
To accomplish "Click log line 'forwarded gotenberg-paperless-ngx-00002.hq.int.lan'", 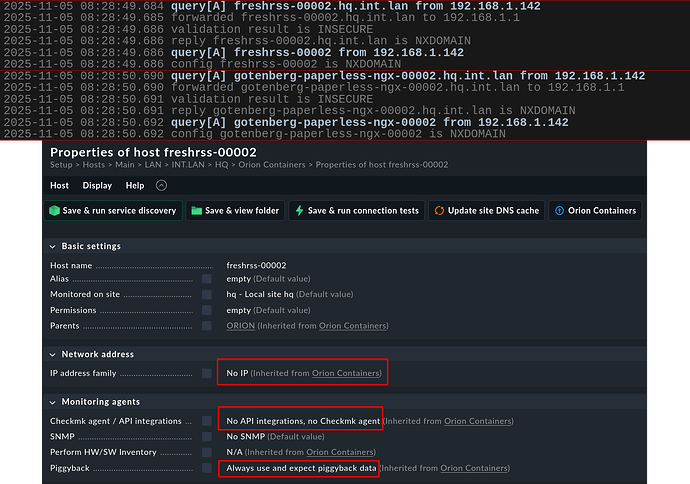I will coord(314,88).
